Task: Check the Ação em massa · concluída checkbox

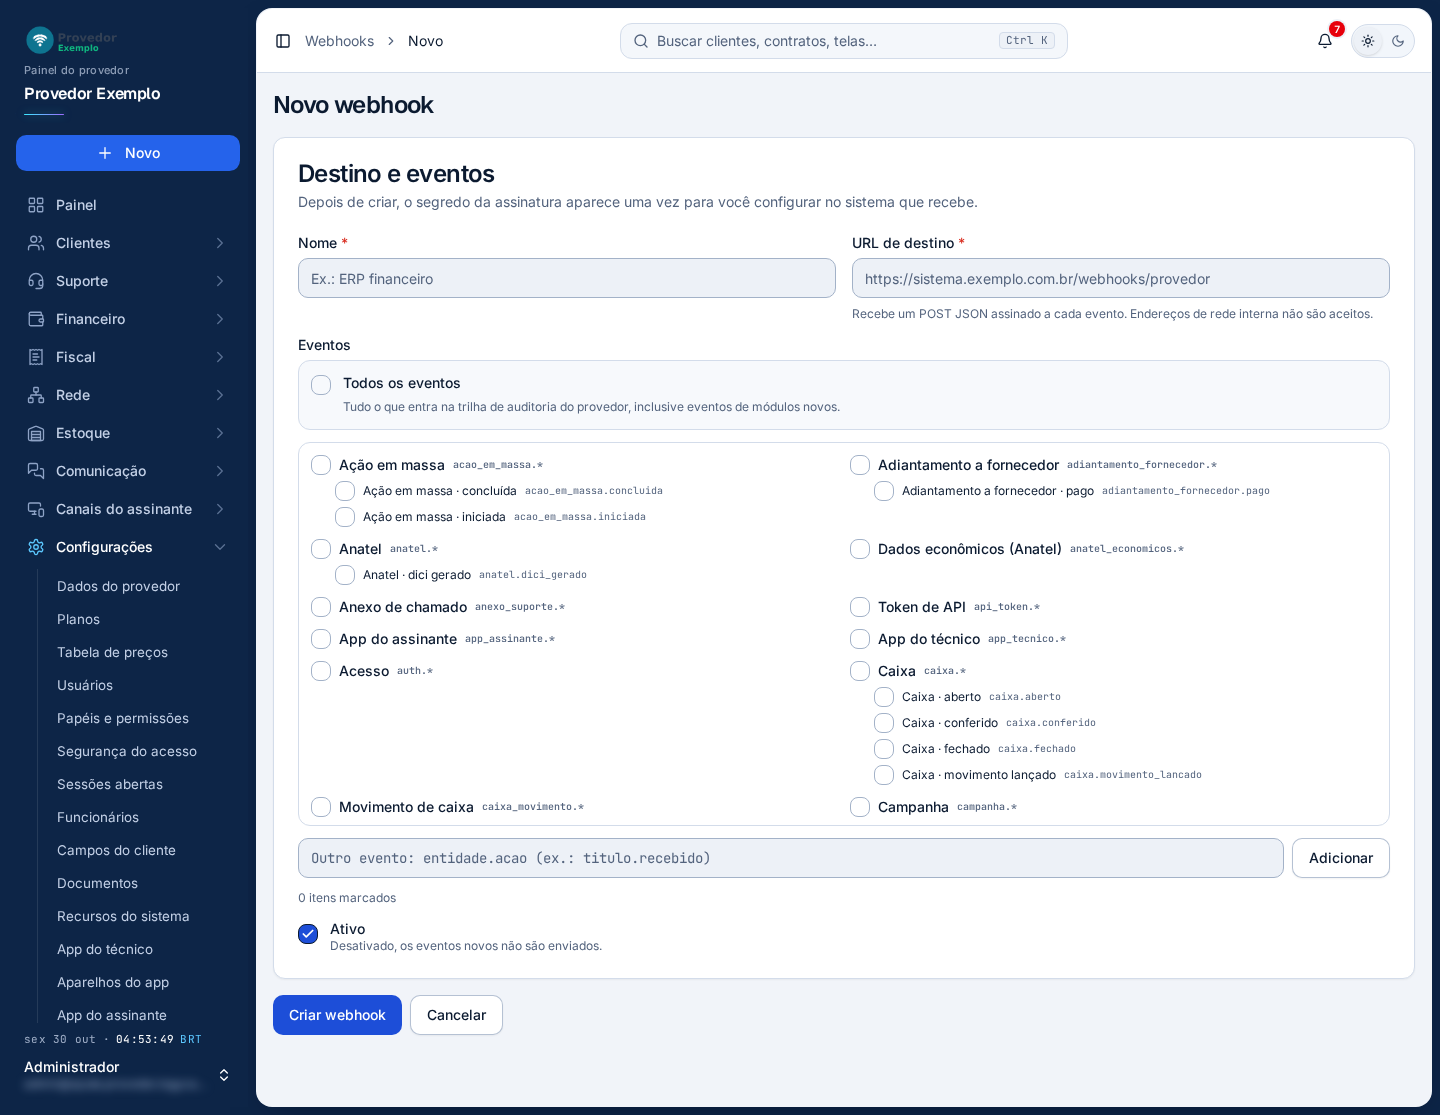Action: (x=345, y=491)
